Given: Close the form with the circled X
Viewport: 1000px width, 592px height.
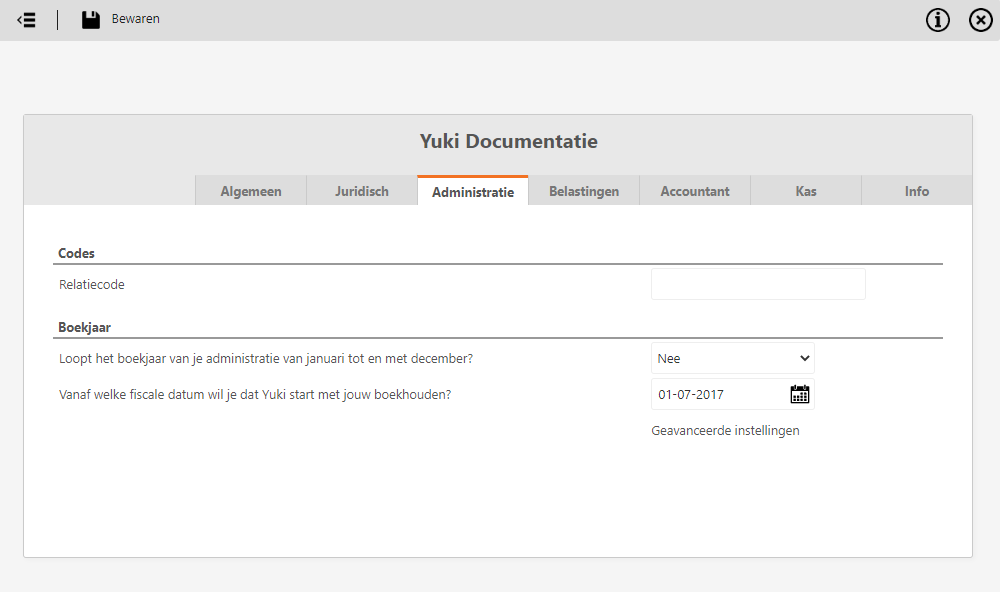Looking at the screenshot, I should [x=980, y=20].
